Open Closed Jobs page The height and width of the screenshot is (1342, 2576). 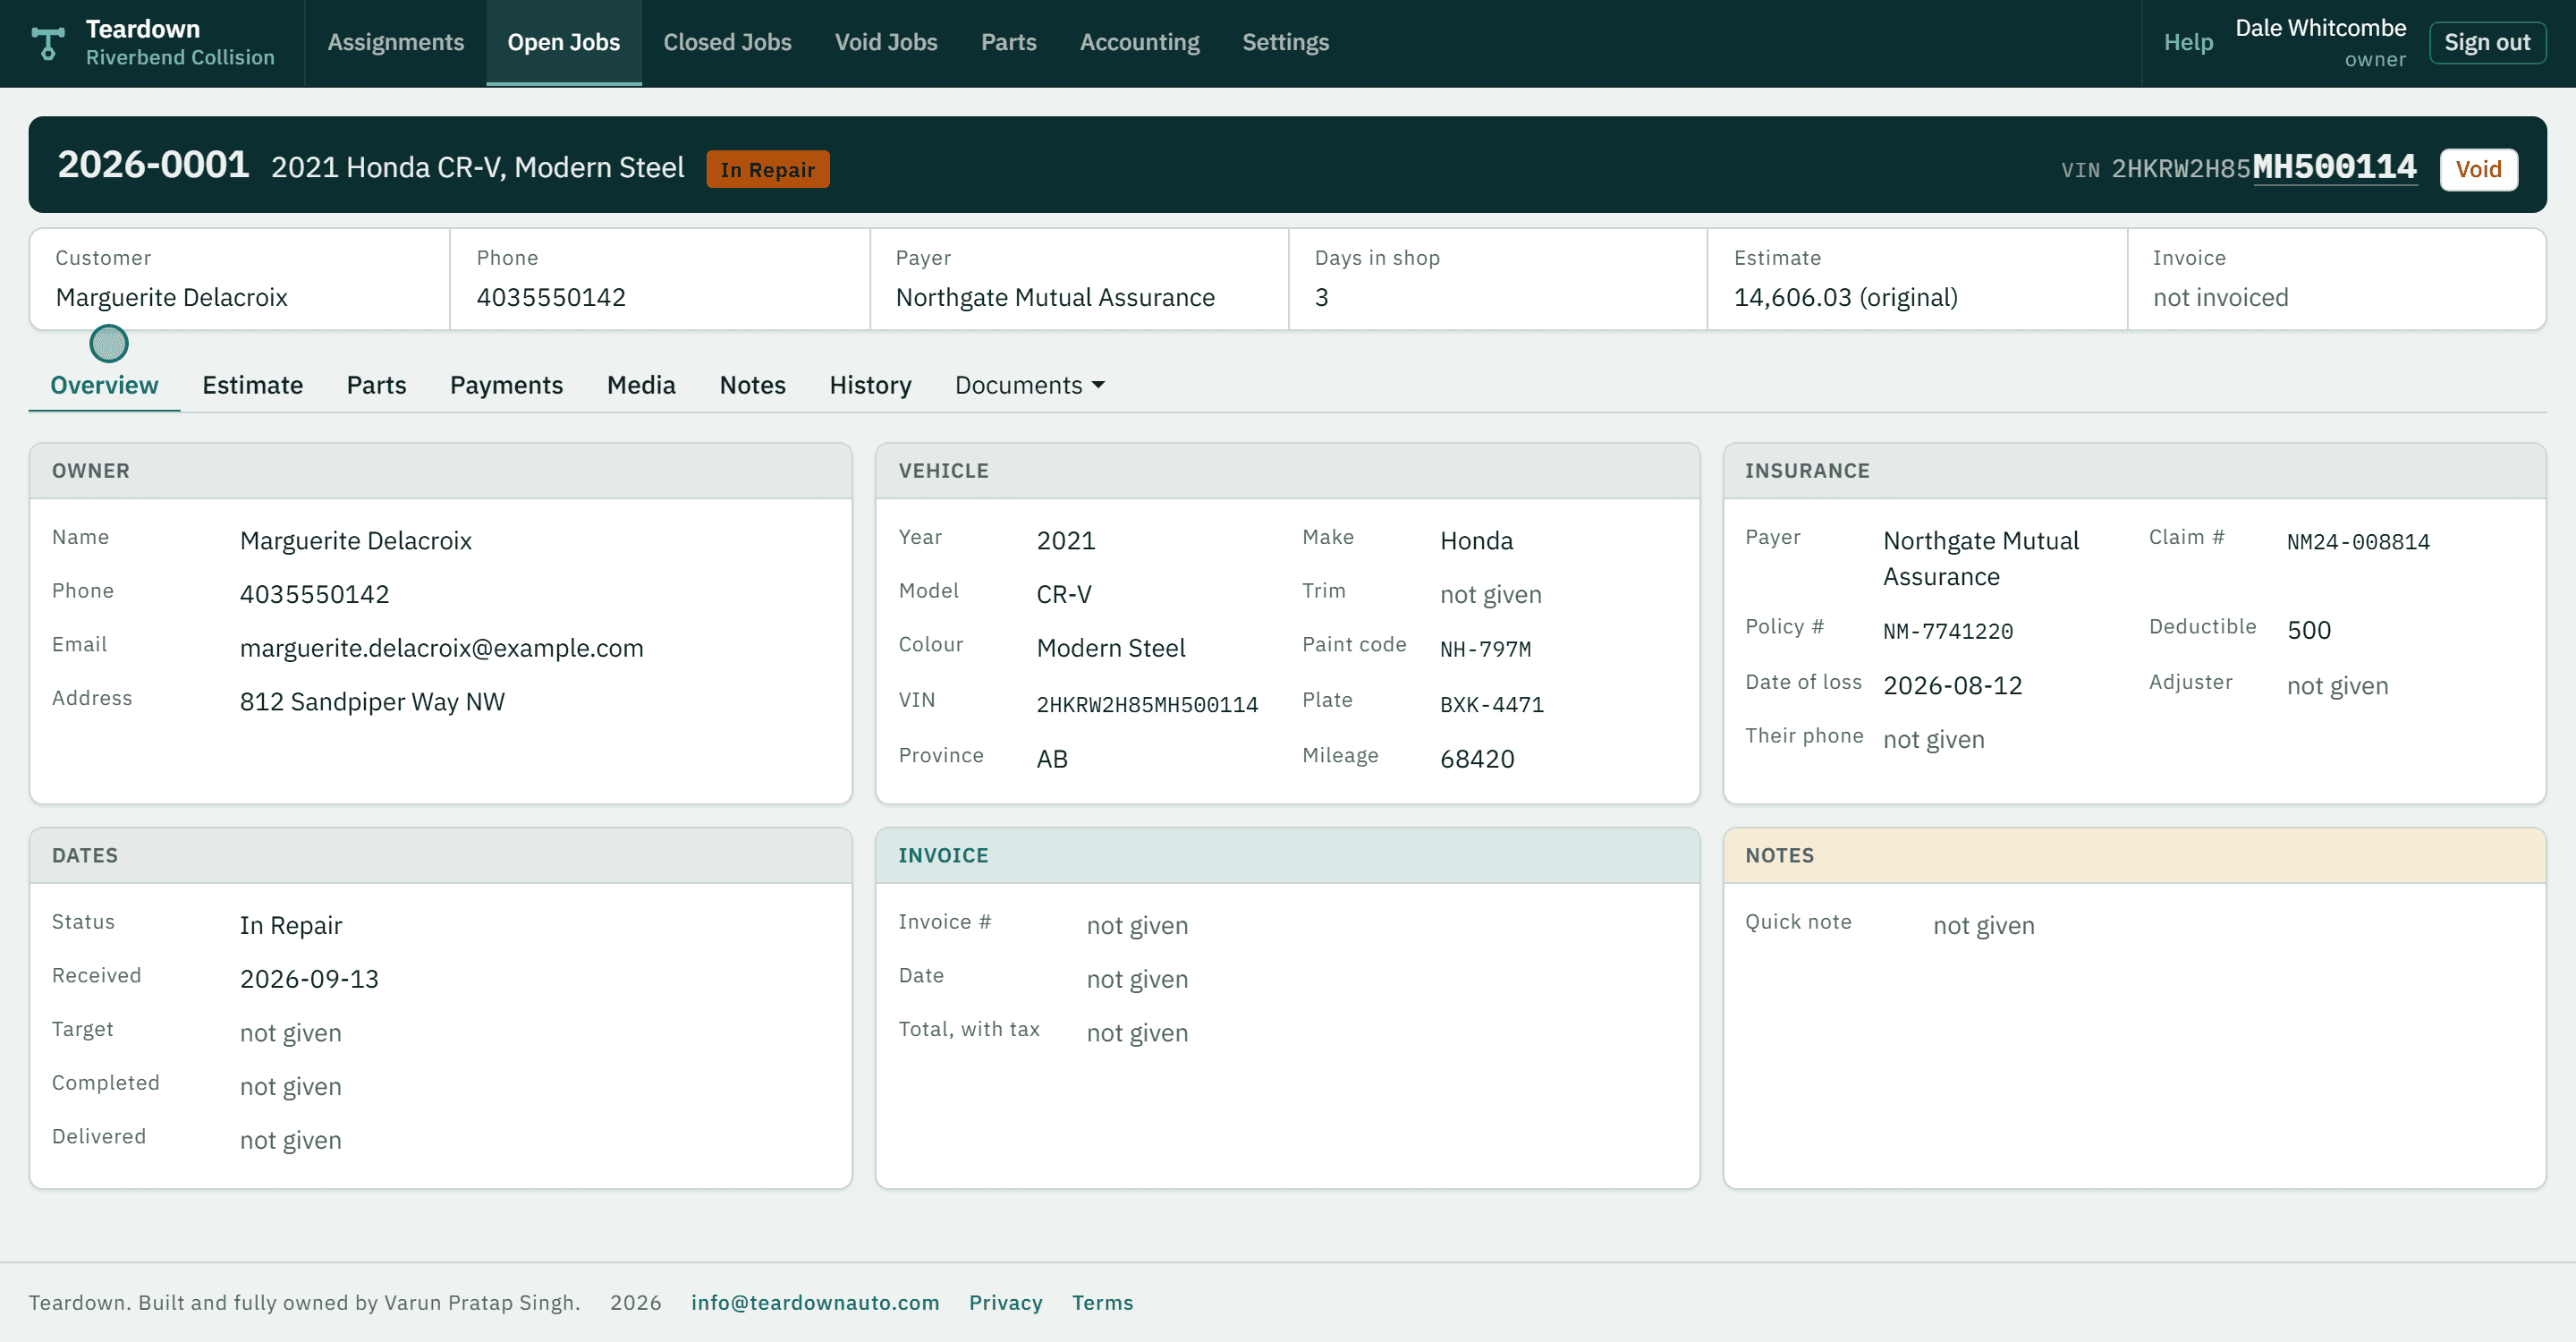click(x=727, y=42)
